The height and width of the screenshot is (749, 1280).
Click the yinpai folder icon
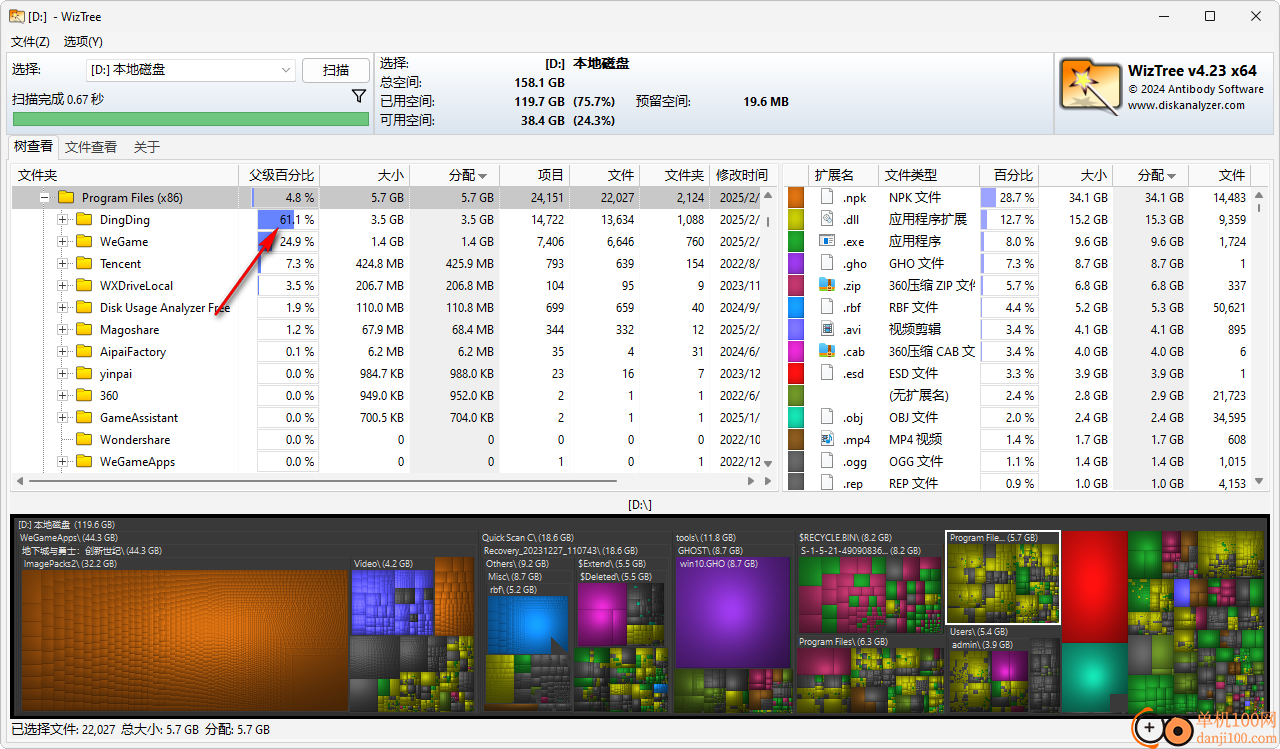[85, 374]
